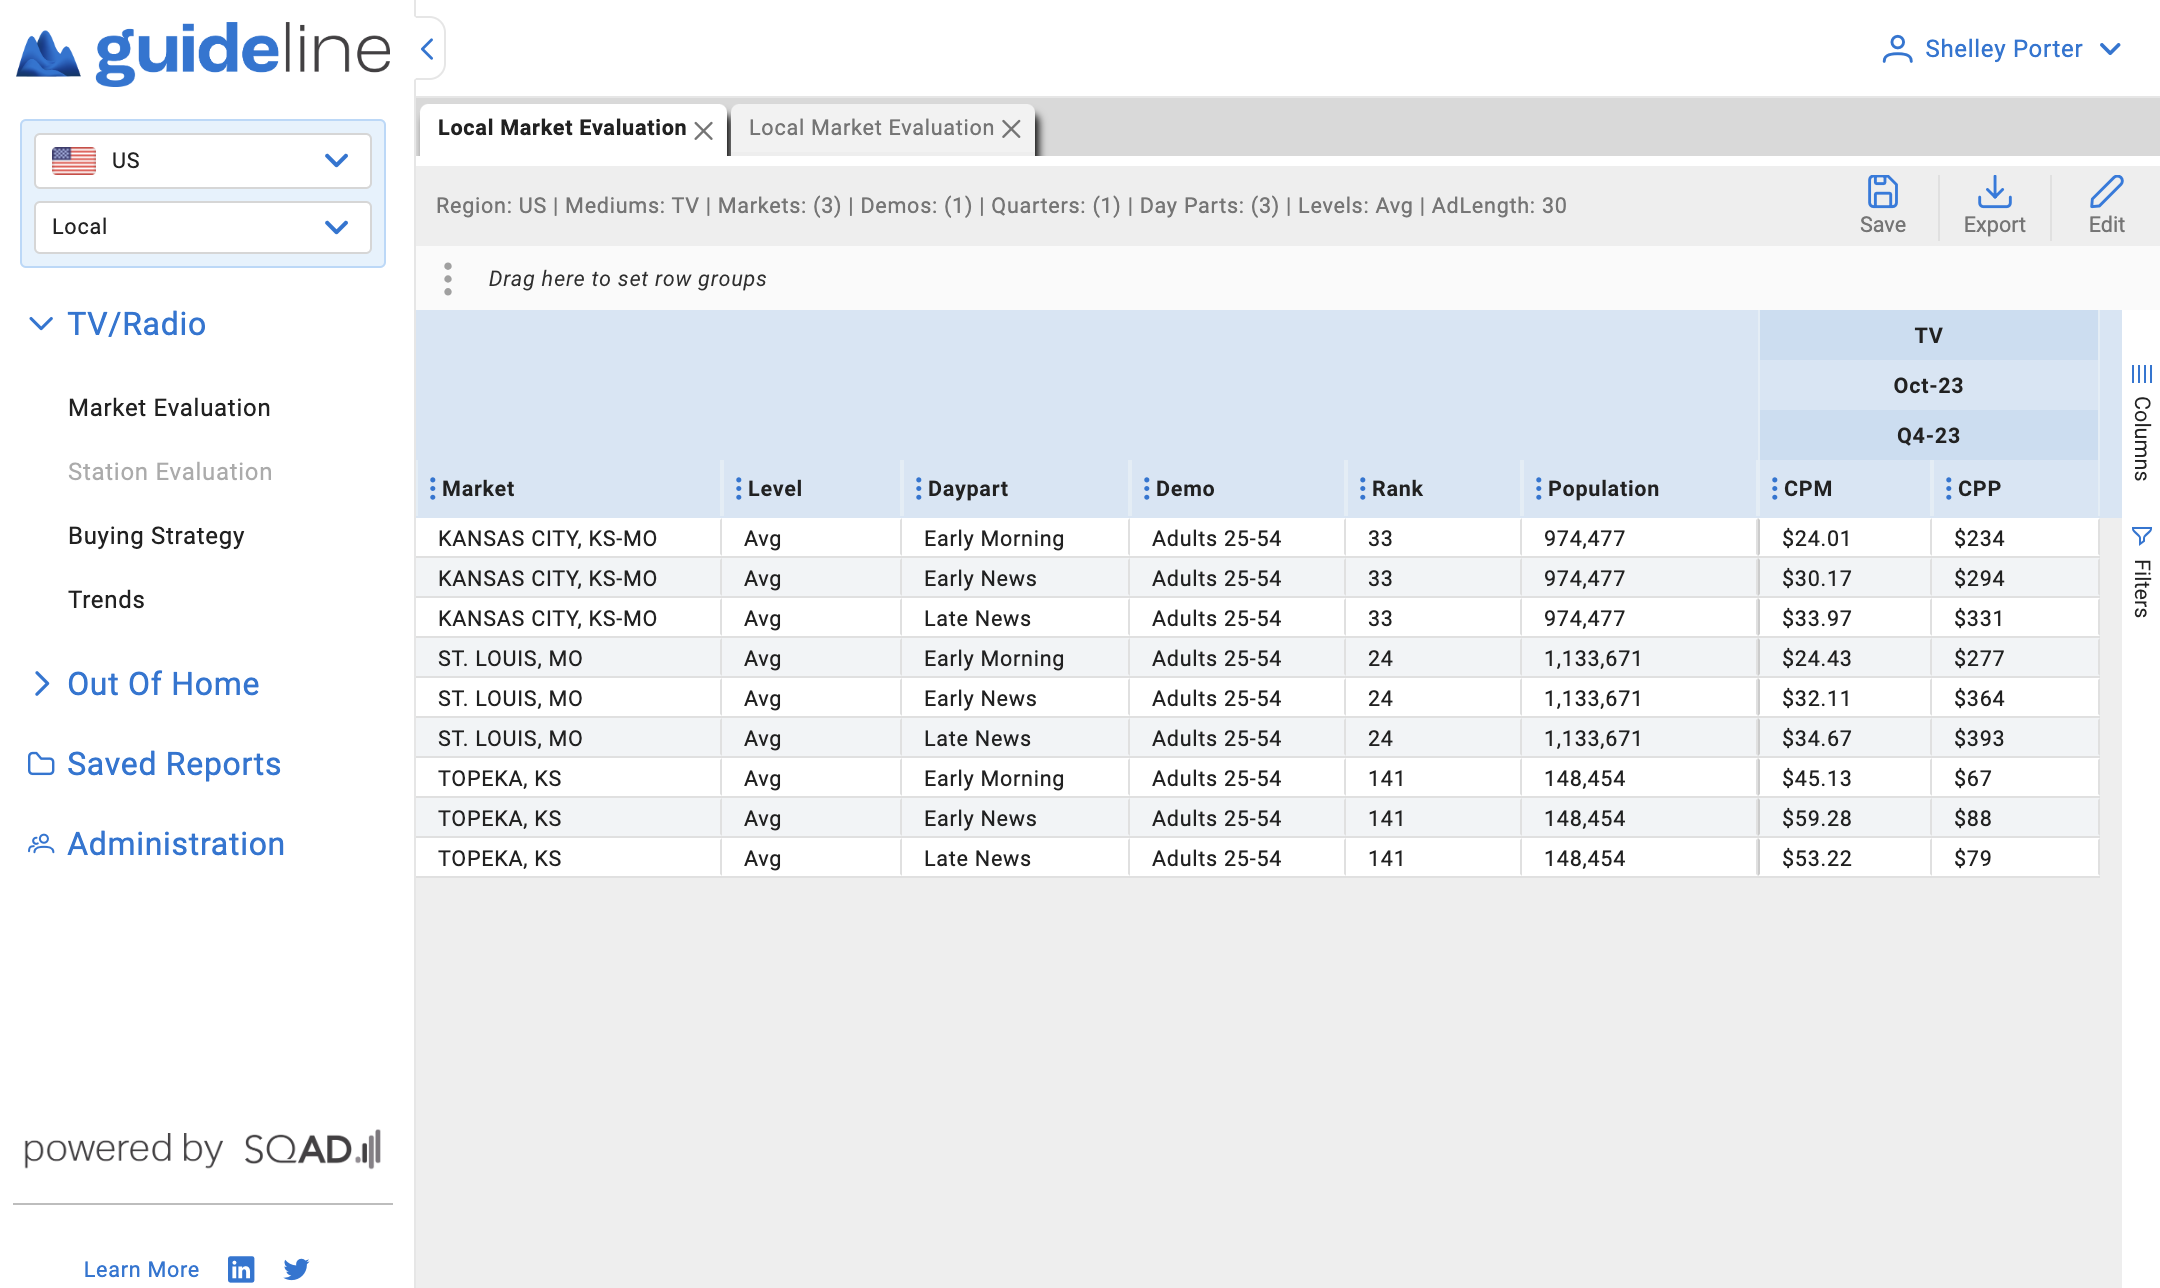Click the Buying Strategy link
Screen dimensions: 2160x1288
pos(155,535)
